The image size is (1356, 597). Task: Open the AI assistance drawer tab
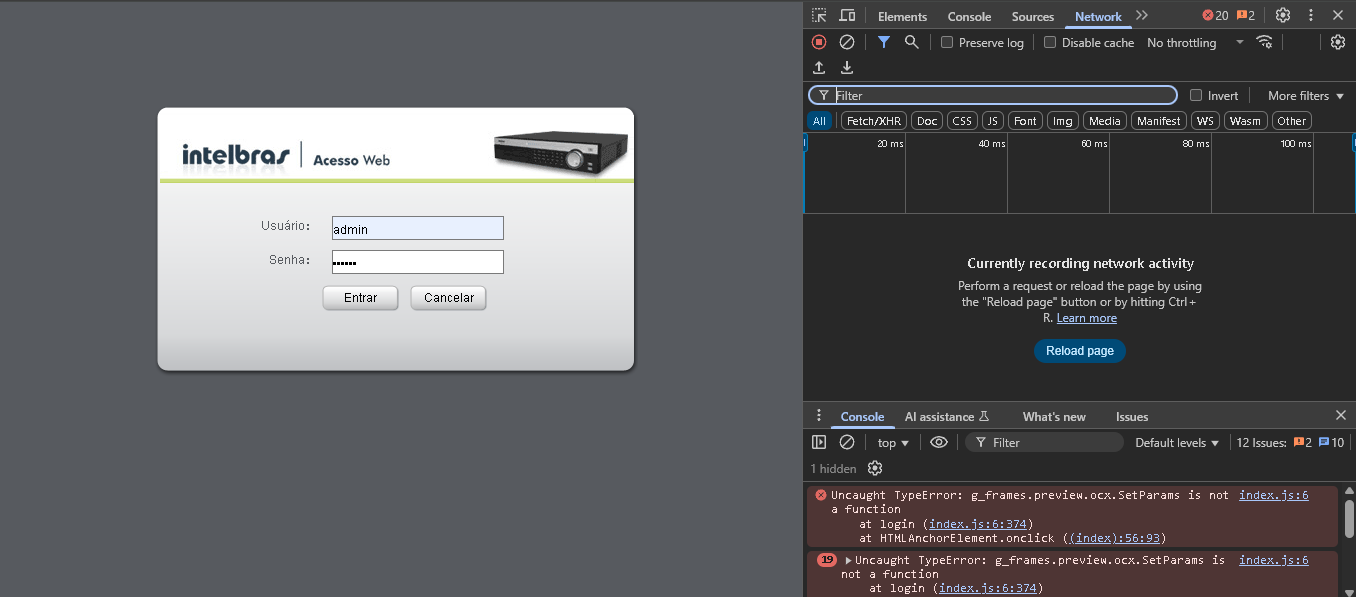coord(947,416)
